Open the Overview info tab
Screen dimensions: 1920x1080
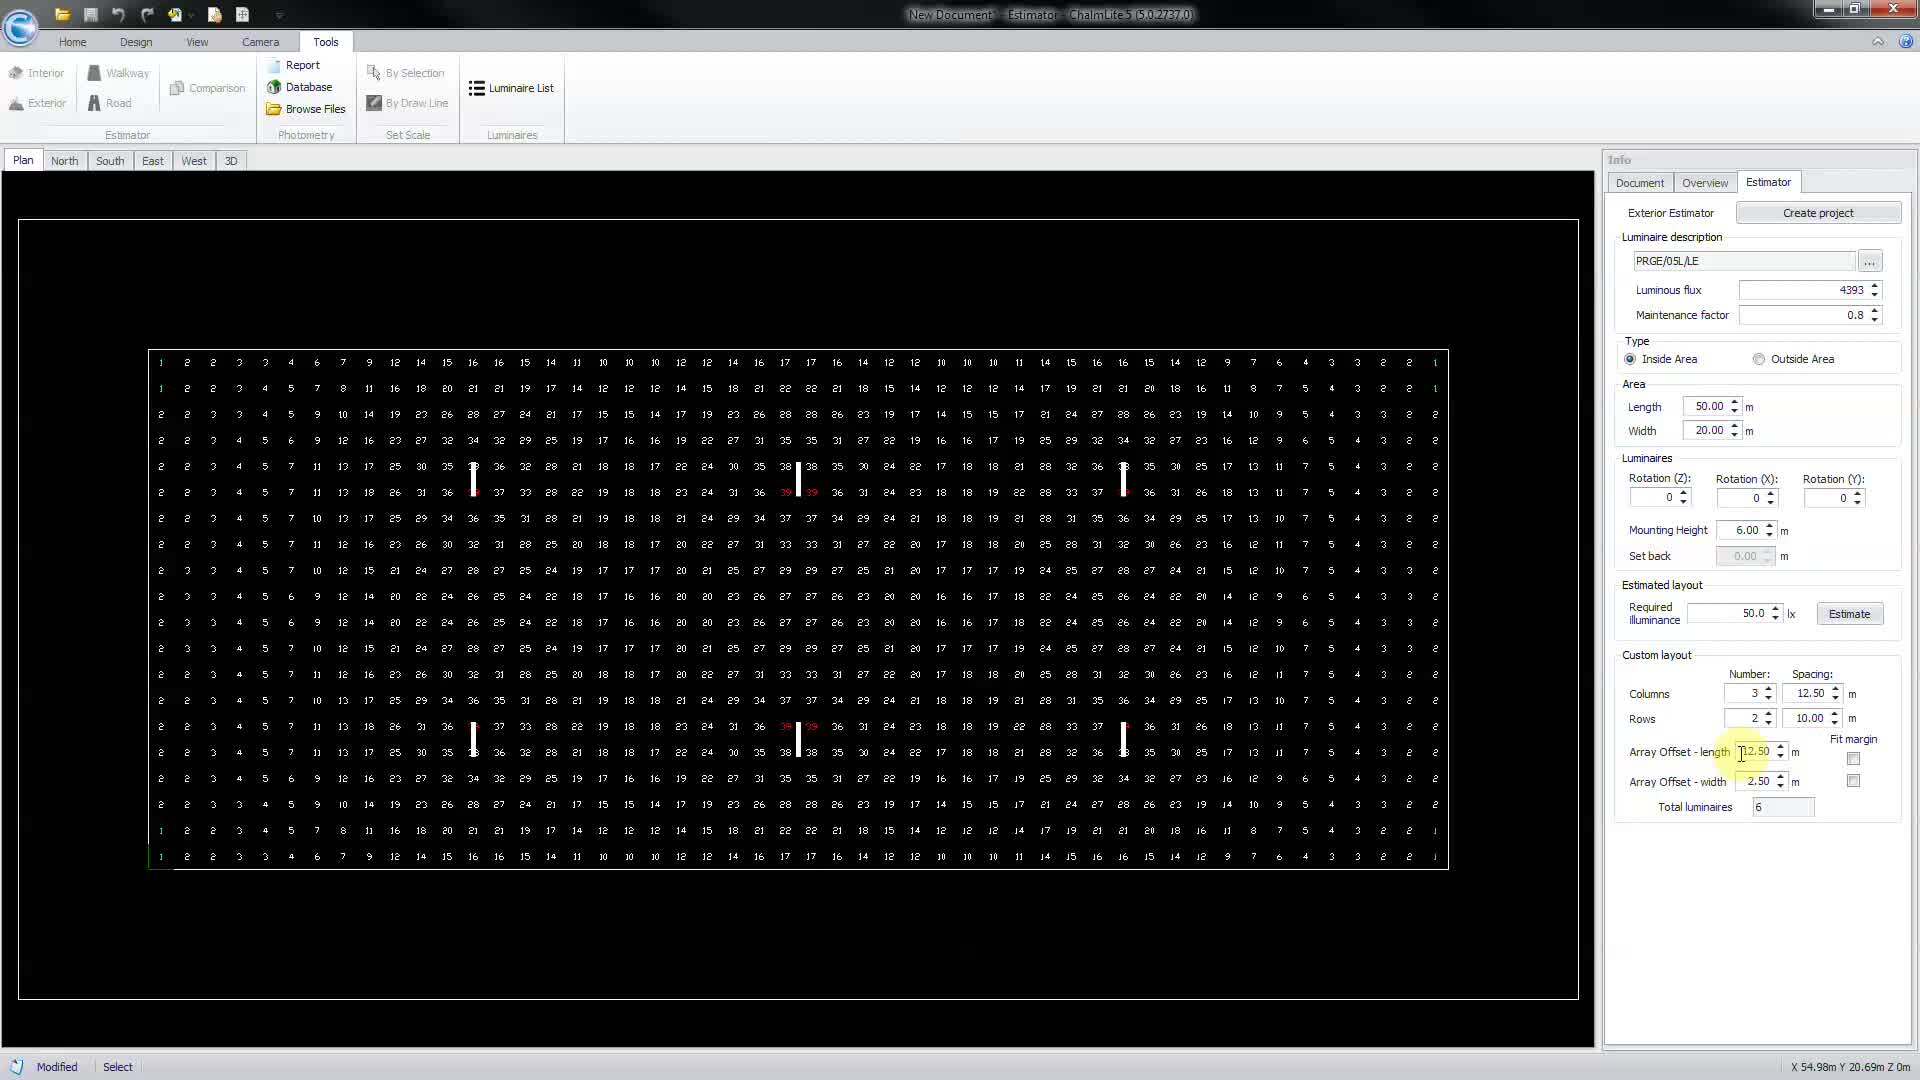point(1705,183)
